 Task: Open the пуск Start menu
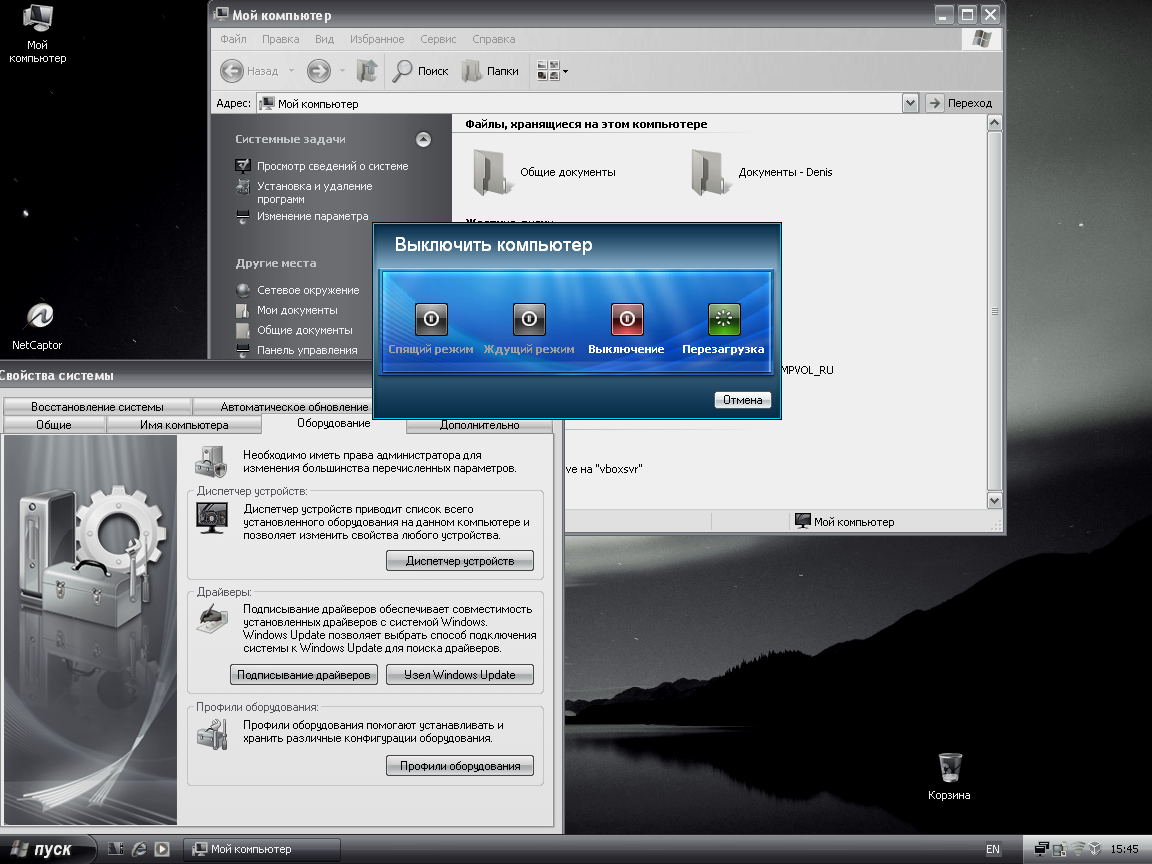(48, 849)
